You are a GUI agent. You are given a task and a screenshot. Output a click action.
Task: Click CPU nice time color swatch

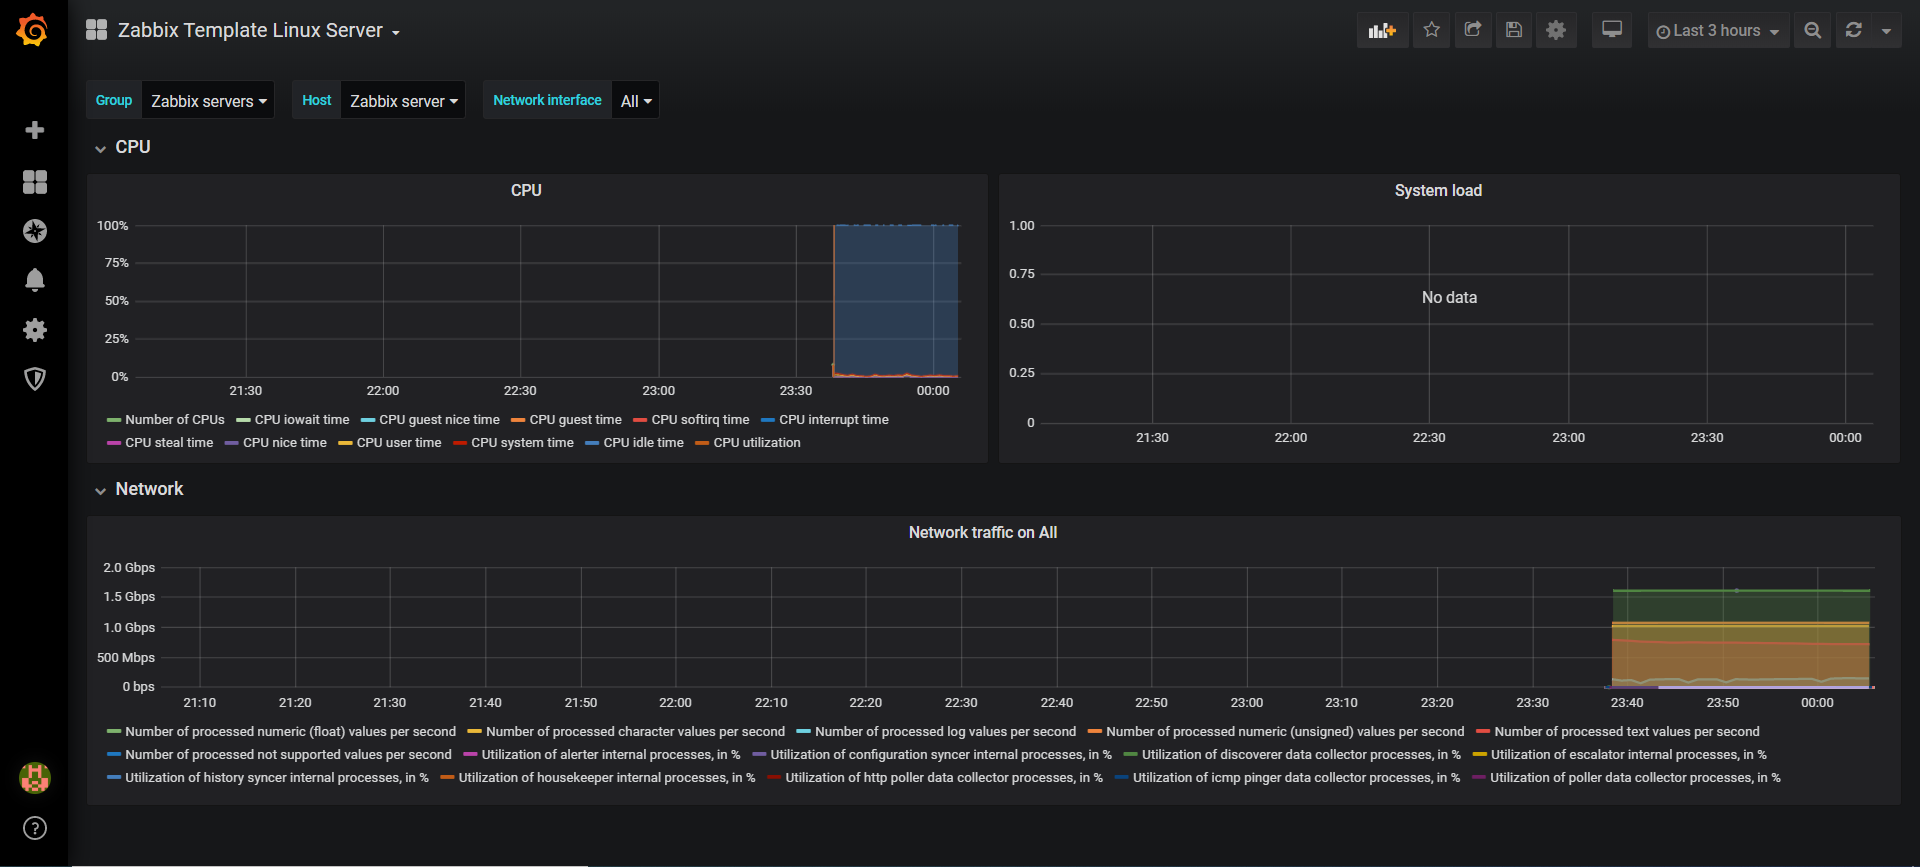coord(231,443)
